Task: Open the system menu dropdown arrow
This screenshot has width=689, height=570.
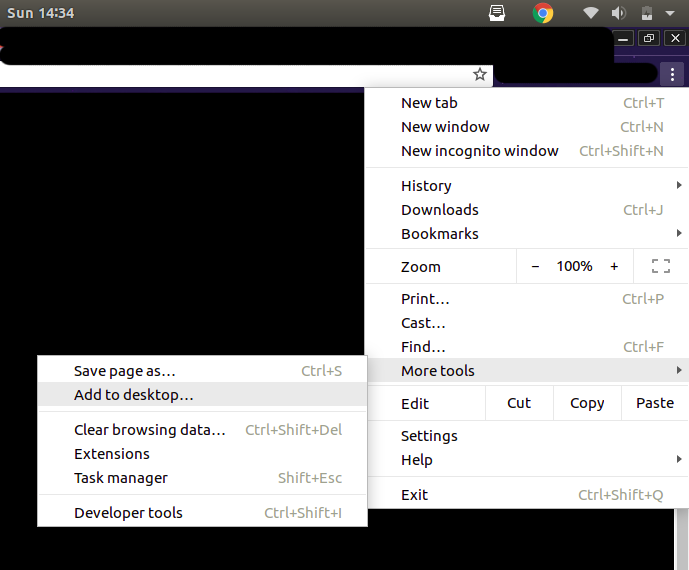Action: point(670,13)
